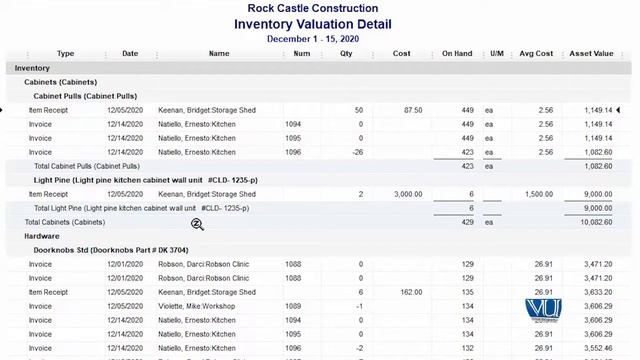Click the on-hand value 132

tap(467, 348)
